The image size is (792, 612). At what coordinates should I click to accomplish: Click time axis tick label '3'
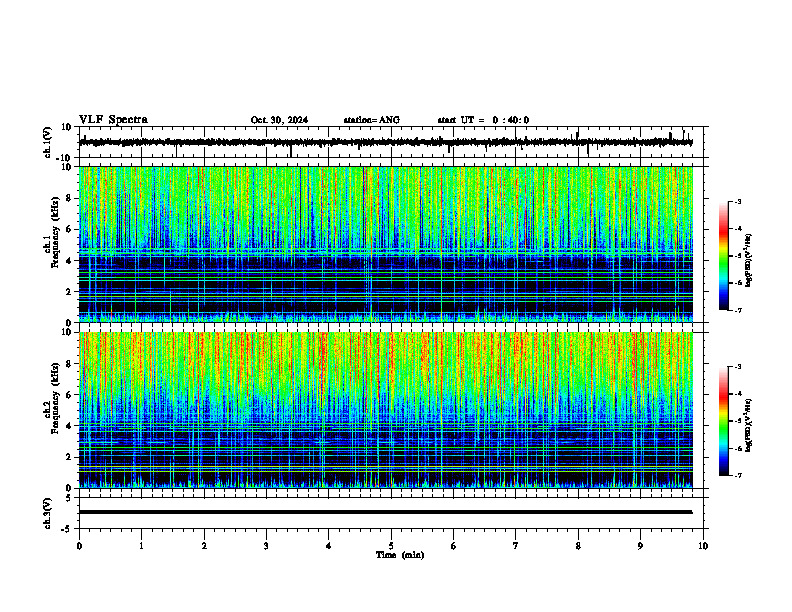coord(266,546)
